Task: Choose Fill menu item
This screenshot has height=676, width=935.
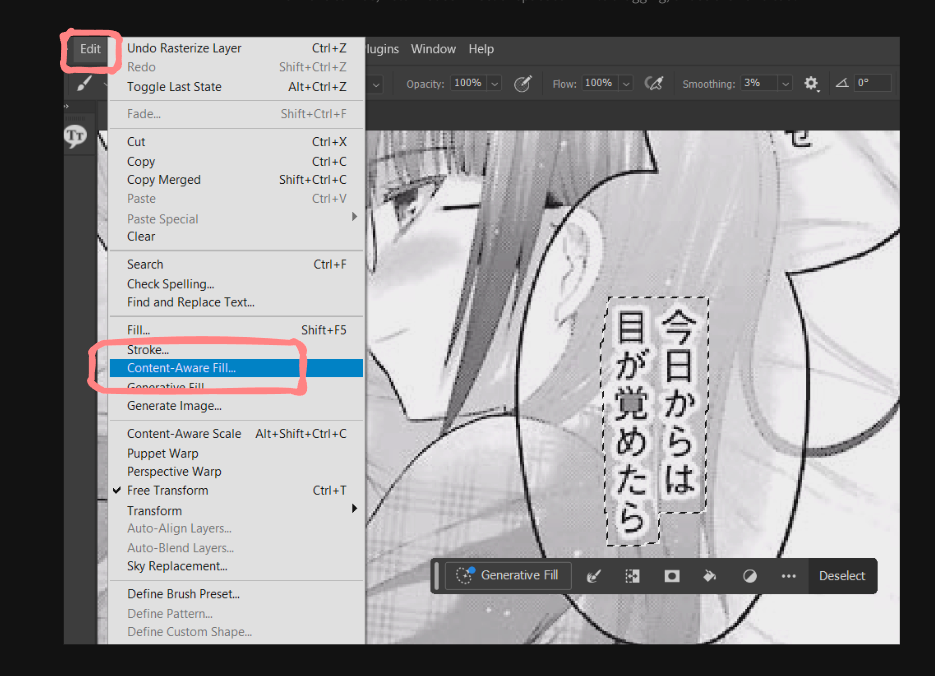Action: point(237,330)
